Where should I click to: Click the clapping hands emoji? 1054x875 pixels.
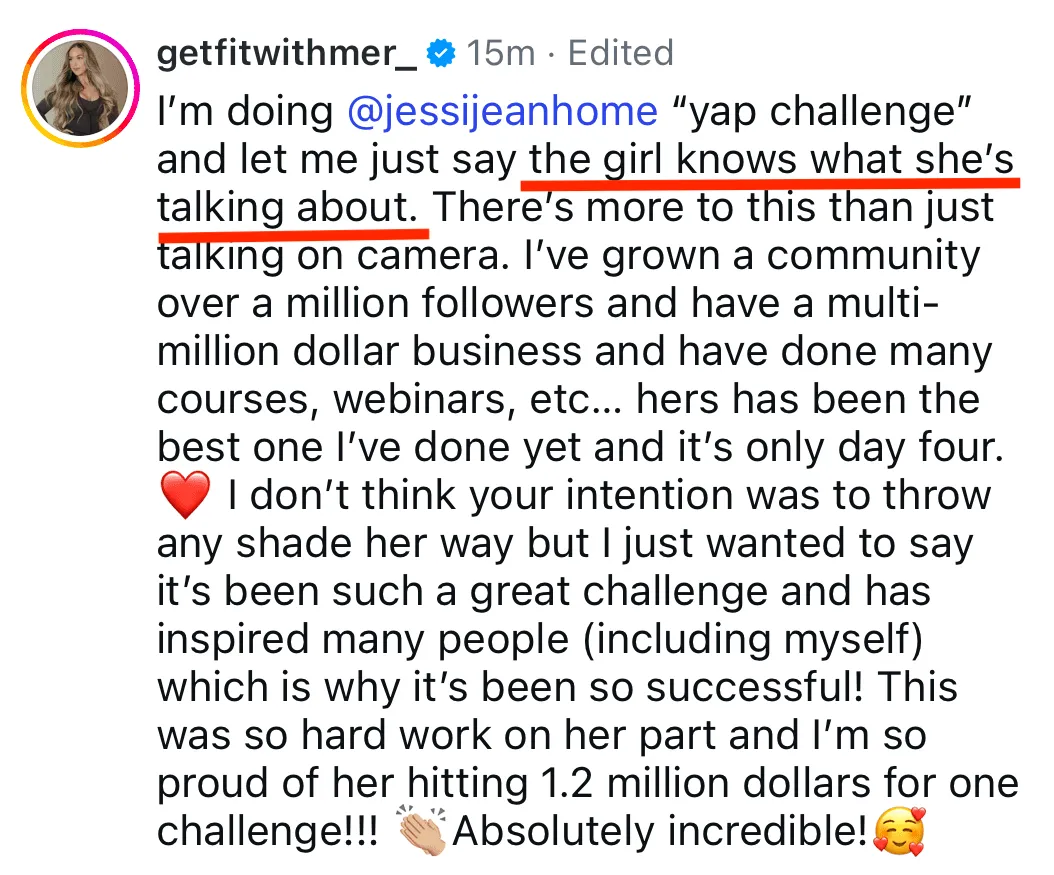421,831
